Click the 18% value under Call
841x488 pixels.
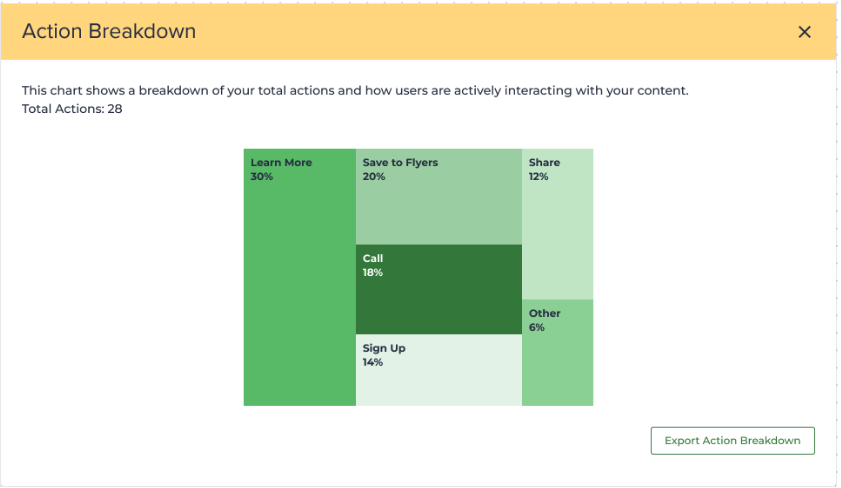click(373, 273)
